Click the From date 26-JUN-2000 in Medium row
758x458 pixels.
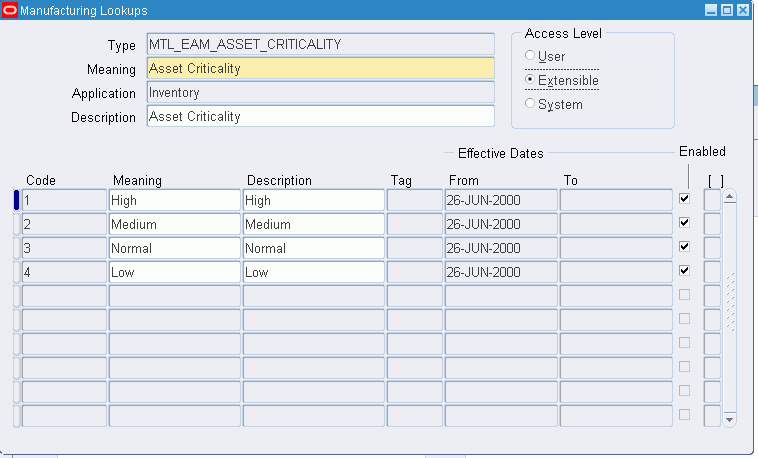click(x=501, y=224)
